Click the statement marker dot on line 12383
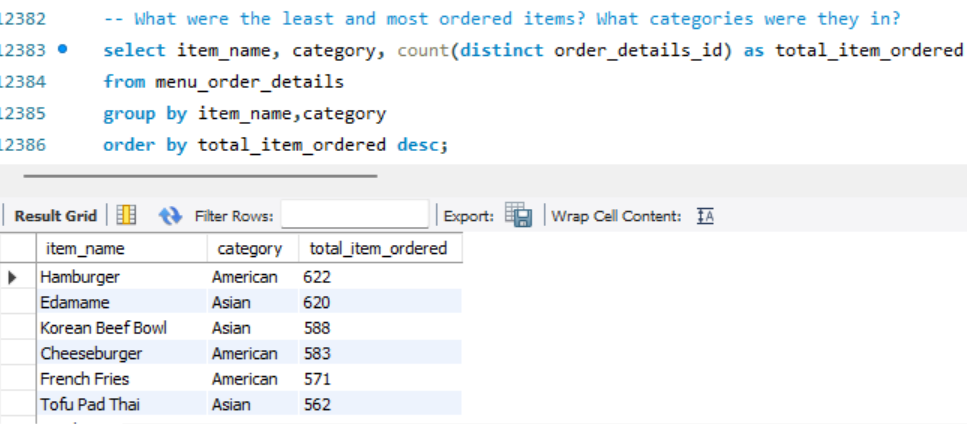The height and width of the screenshot is (424, 967). tap(62, 49)
